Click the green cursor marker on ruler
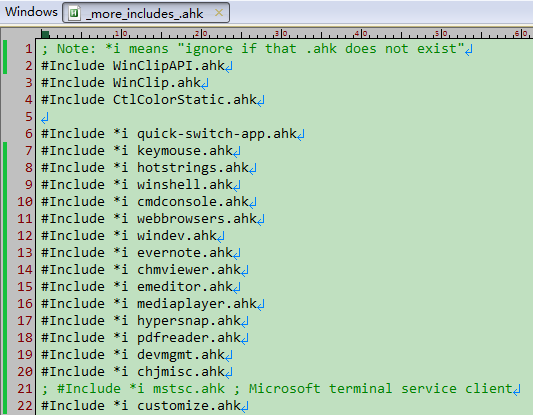Viewport: 533px width, 415px height. 45,34
